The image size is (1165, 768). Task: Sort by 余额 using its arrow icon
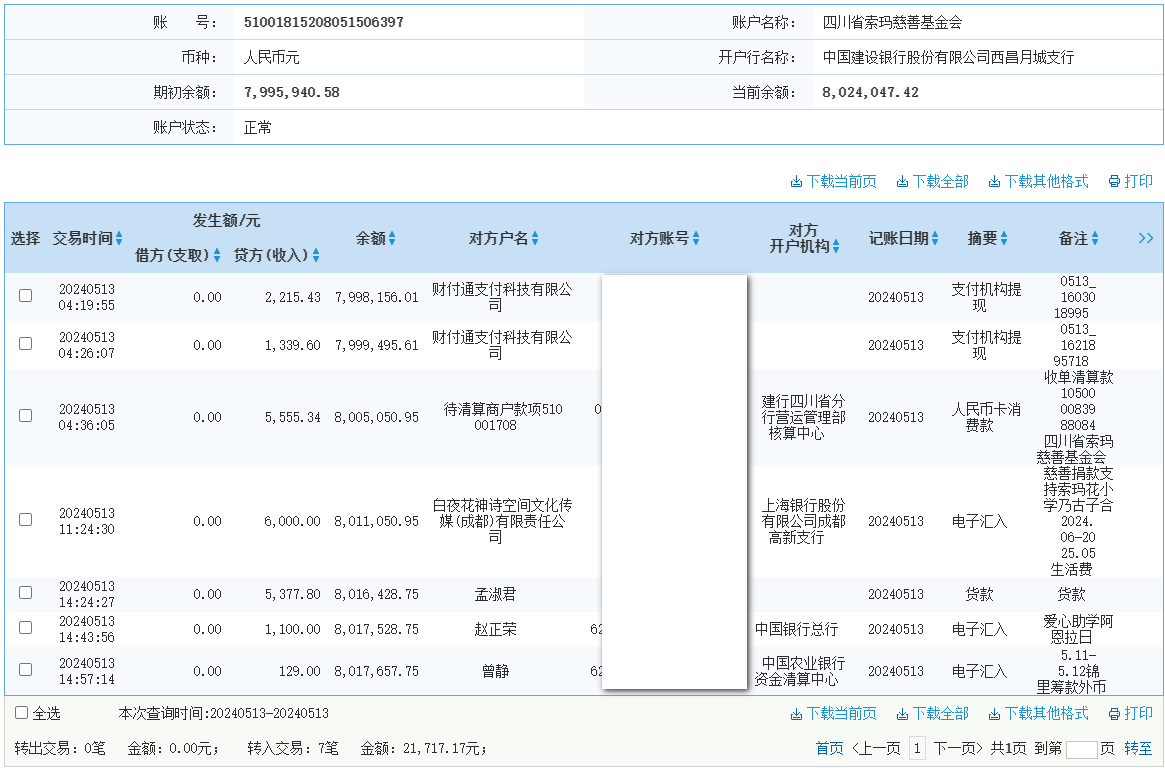pos(392,238)
